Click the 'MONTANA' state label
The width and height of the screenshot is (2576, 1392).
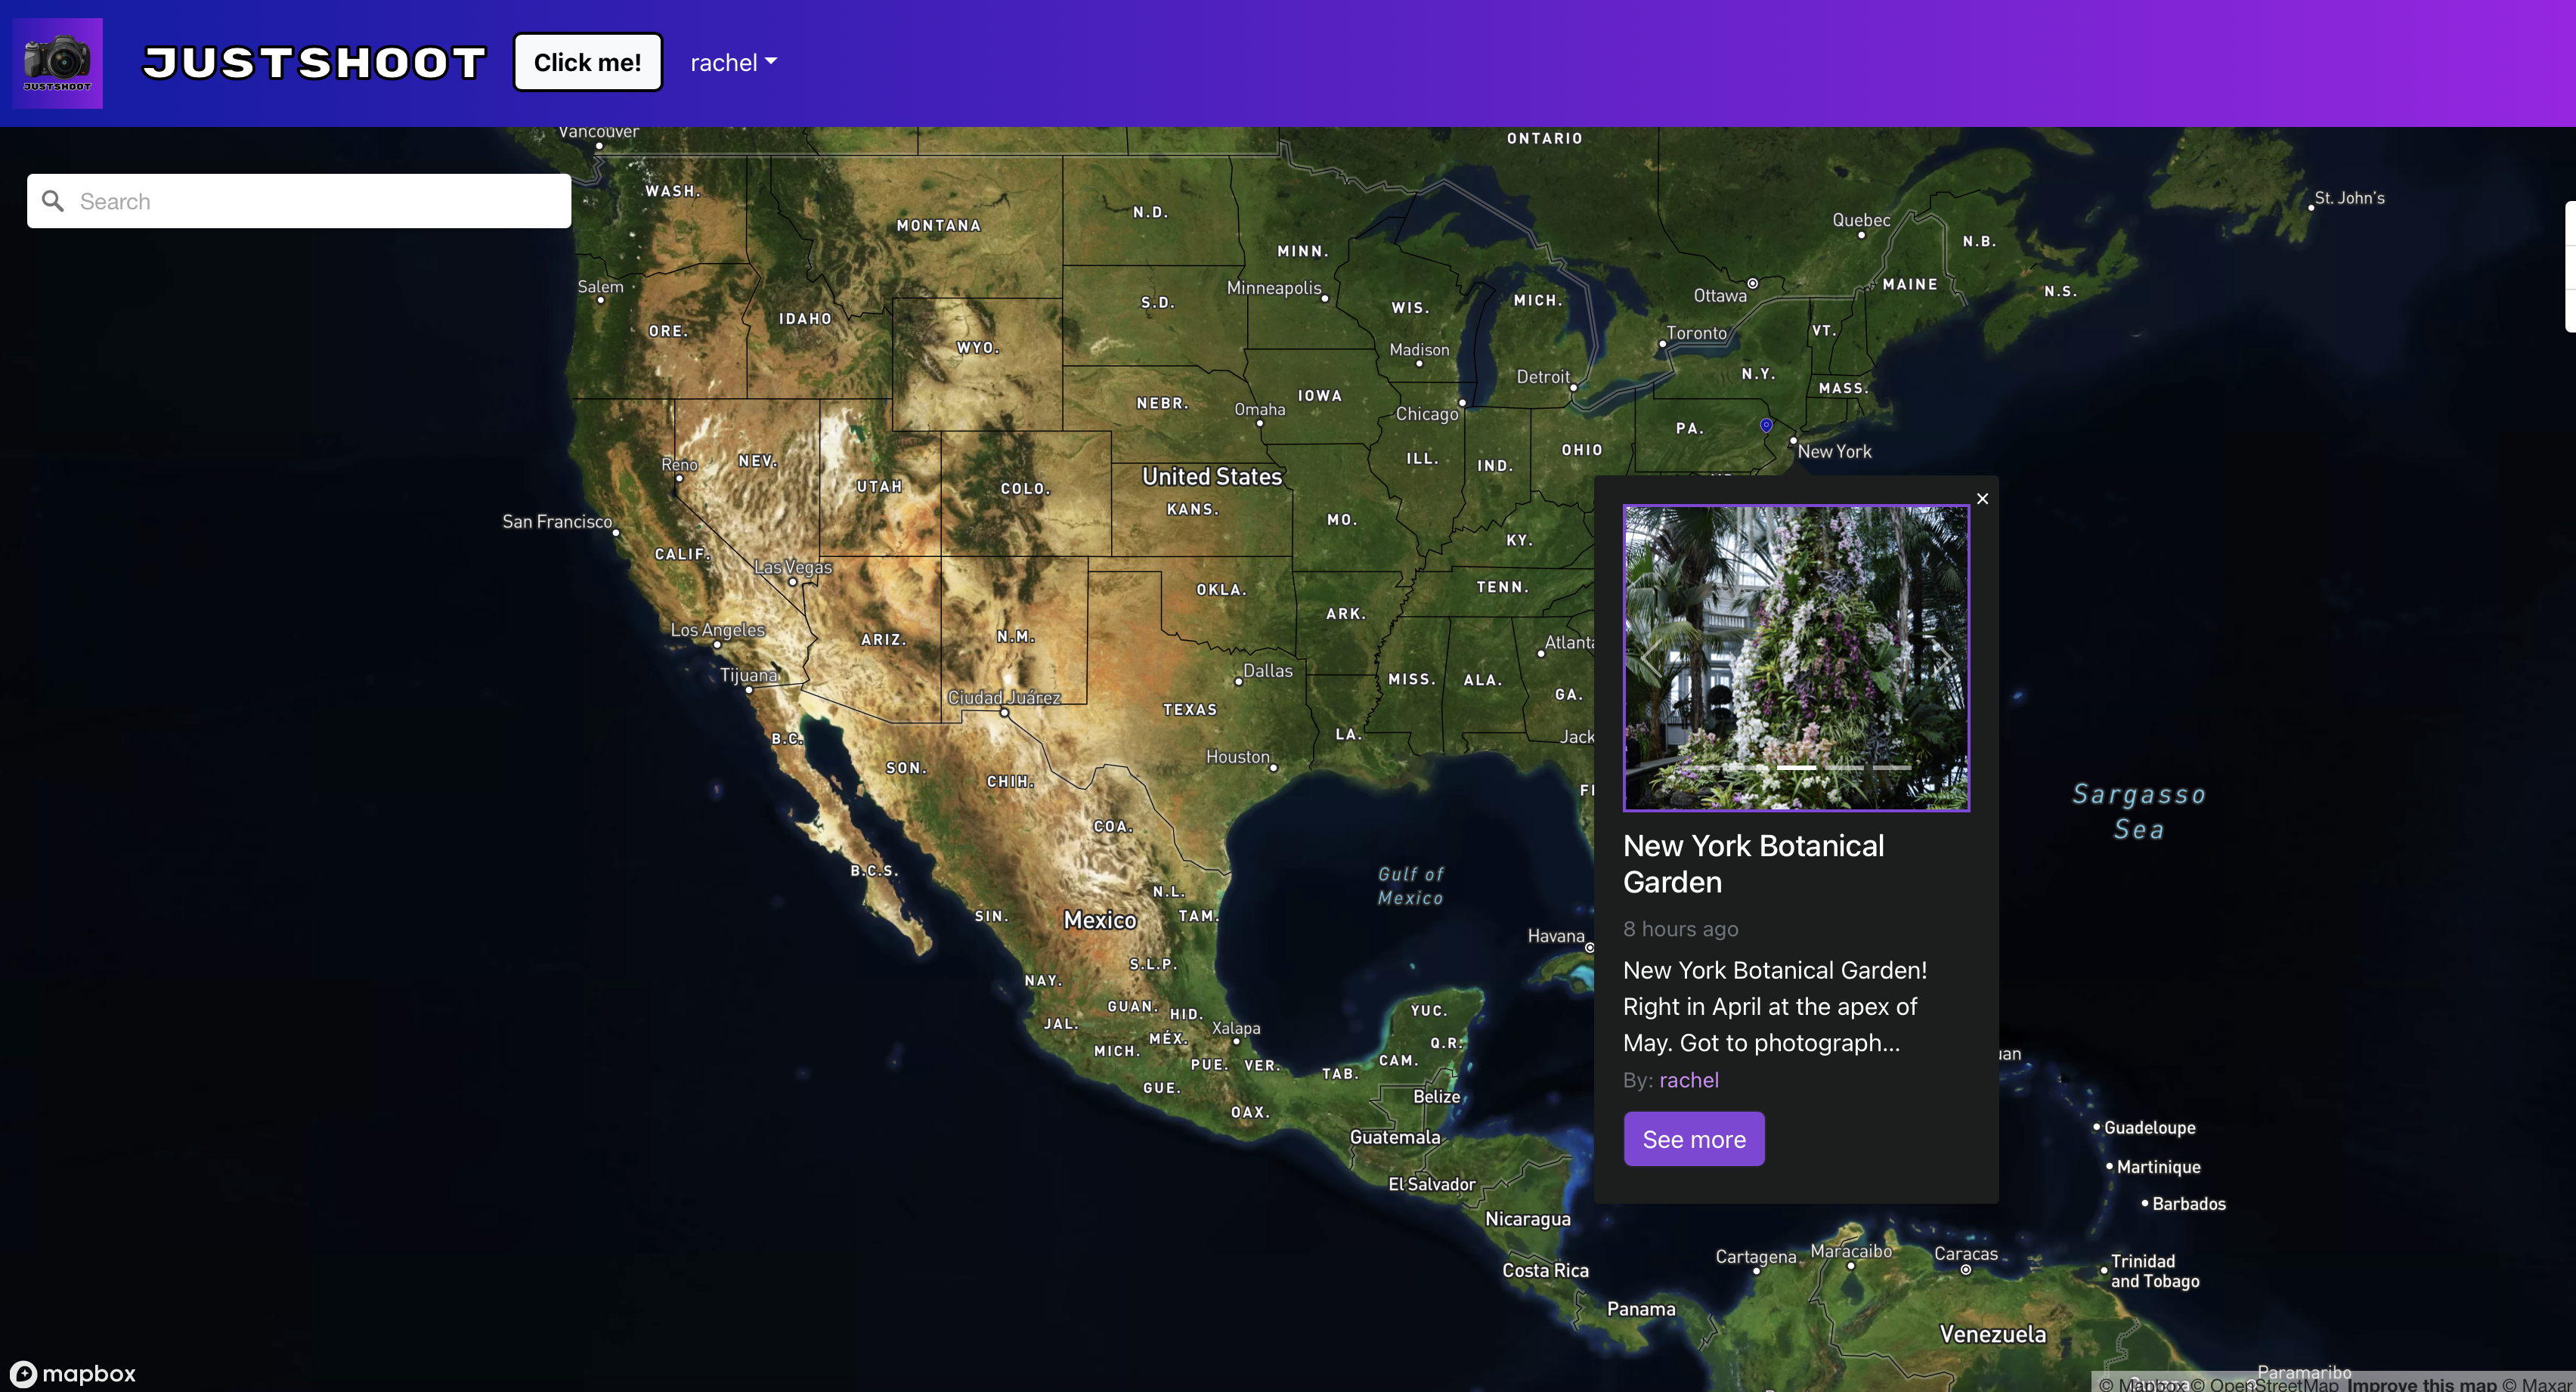pos(939,225)
